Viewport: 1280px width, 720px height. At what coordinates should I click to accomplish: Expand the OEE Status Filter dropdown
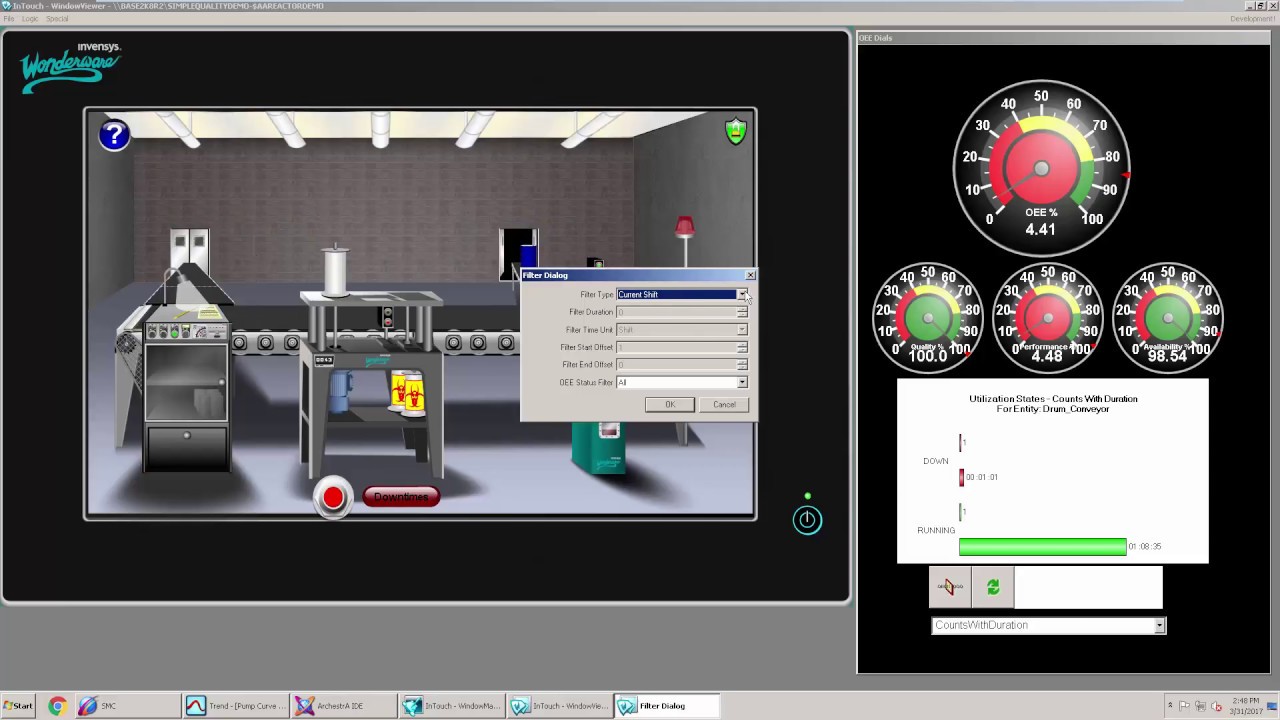pyautogui.click(x=742, y=383)
